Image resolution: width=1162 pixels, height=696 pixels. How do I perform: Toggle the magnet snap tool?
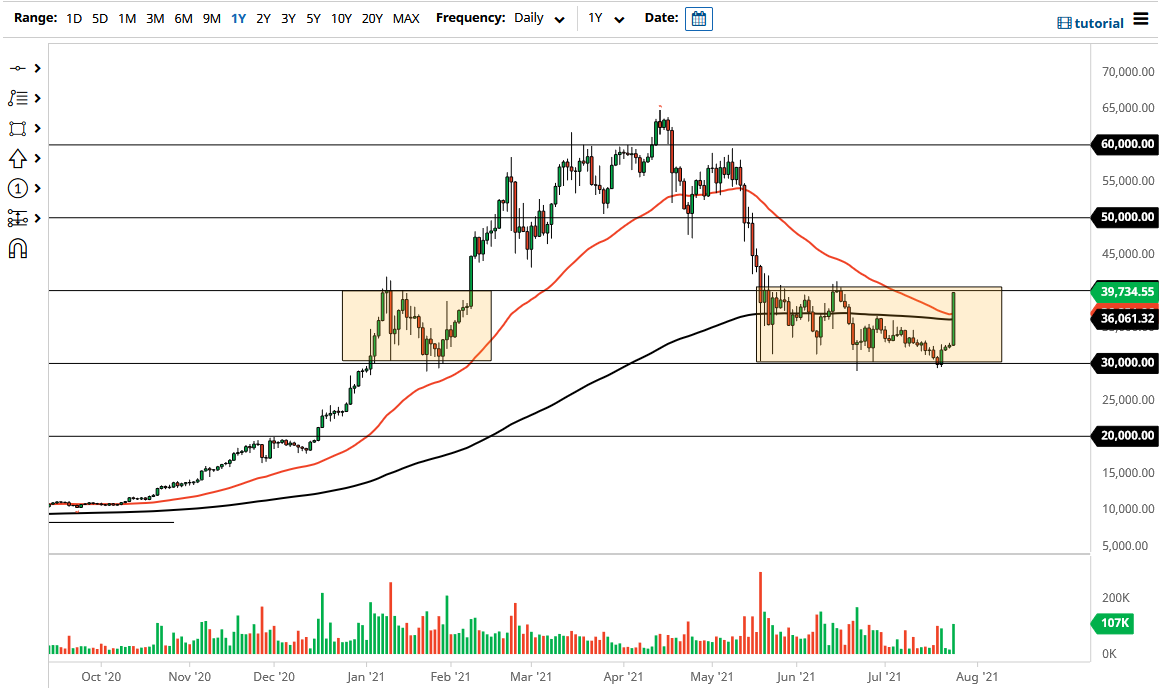pyautogui.click(x=16, y=248)
